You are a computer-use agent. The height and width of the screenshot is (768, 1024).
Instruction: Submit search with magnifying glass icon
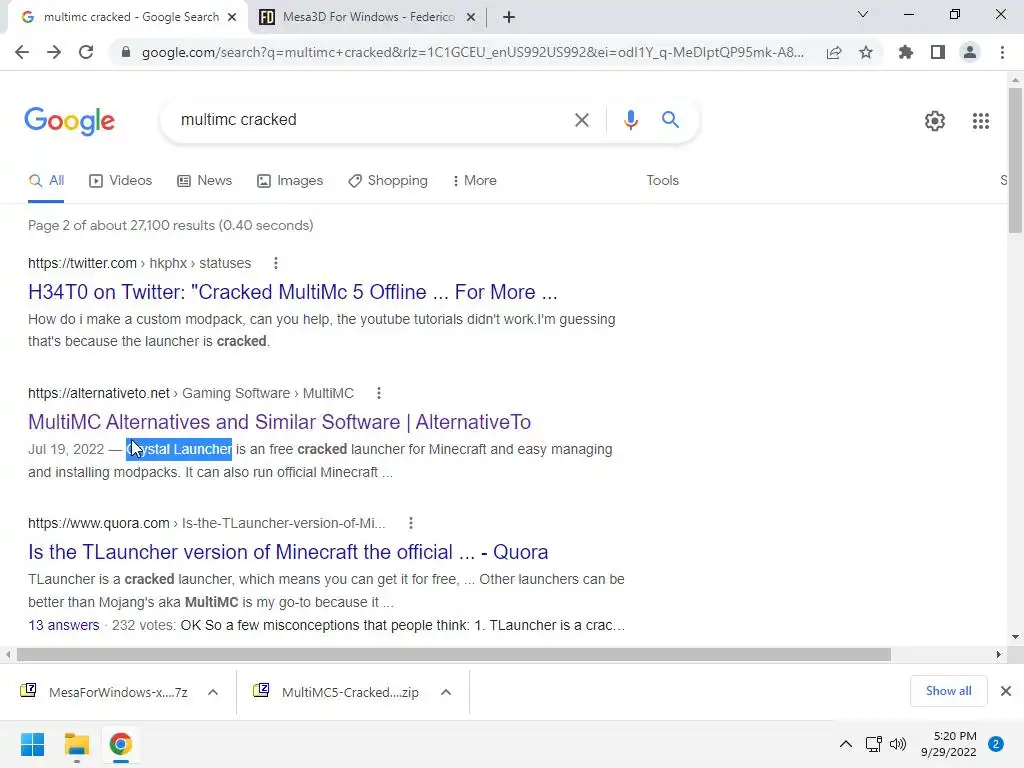click(670, 120)
